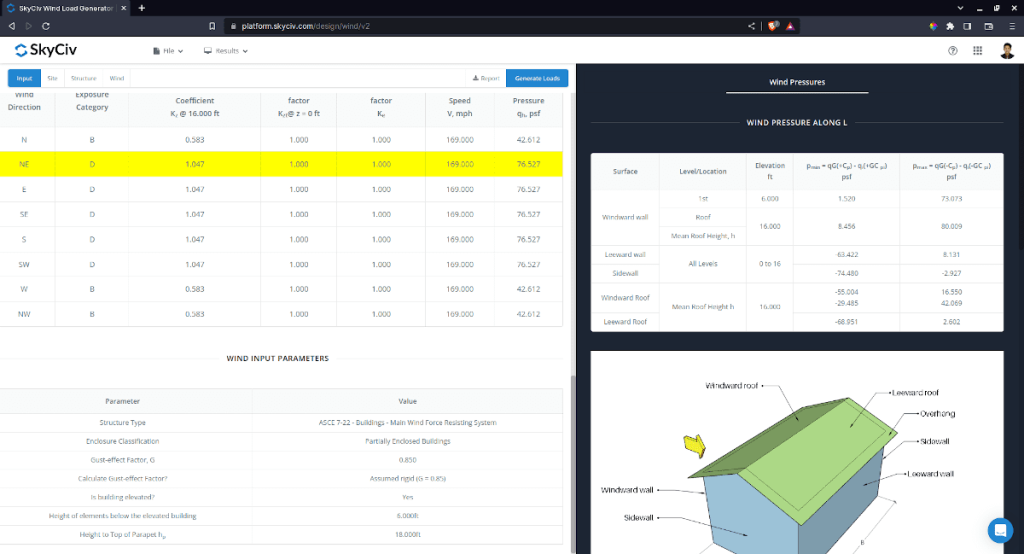Bookmark this page using bookmark icon
Viewport: 1024px width, 554px height.
pos(212,26)
